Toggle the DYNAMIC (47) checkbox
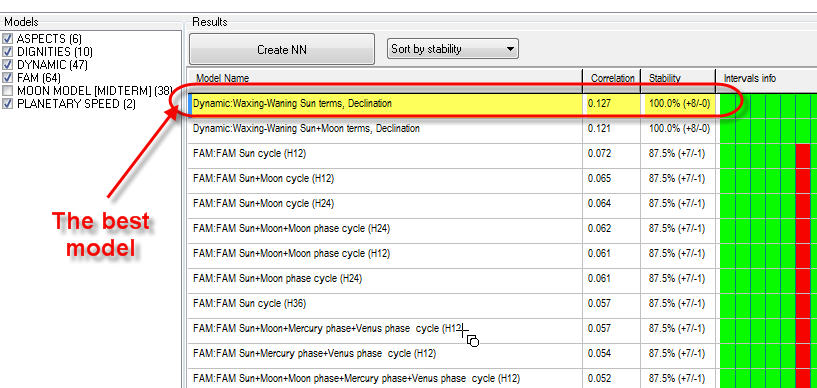Image resolution: width=817 pixels, height=388 pixels. click(7, 65)
